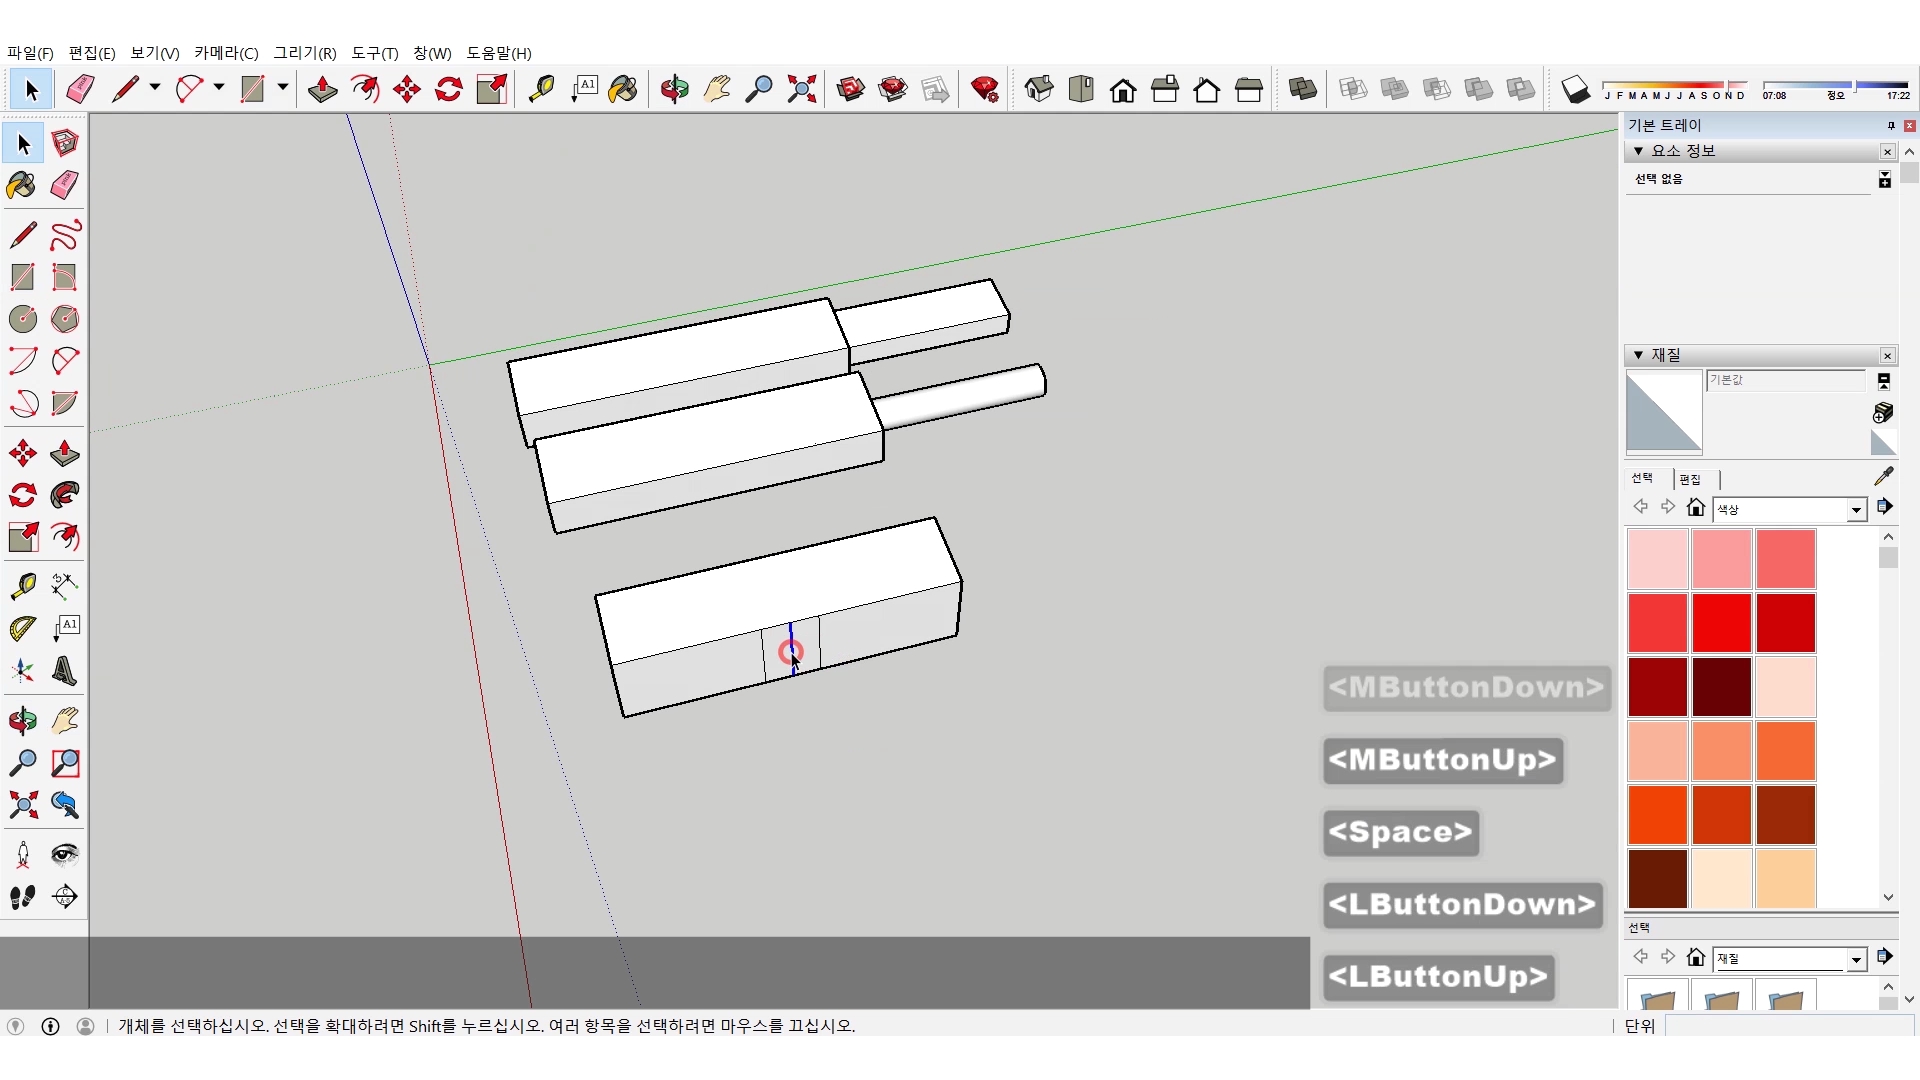1920x1080 pixels.
Task: Pick the sample paint eyedropper
Action: click(x=1883, y=476)
